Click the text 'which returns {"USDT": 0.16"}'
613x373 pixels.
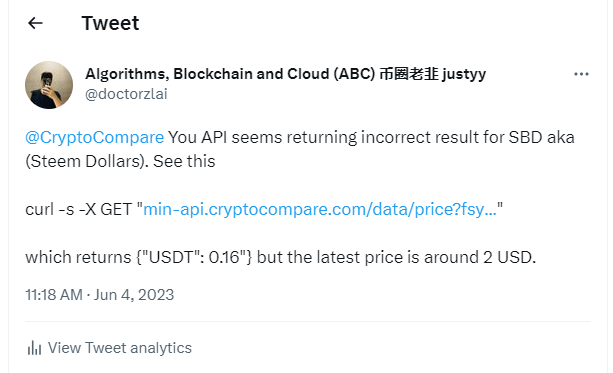(x=139, y=257)
